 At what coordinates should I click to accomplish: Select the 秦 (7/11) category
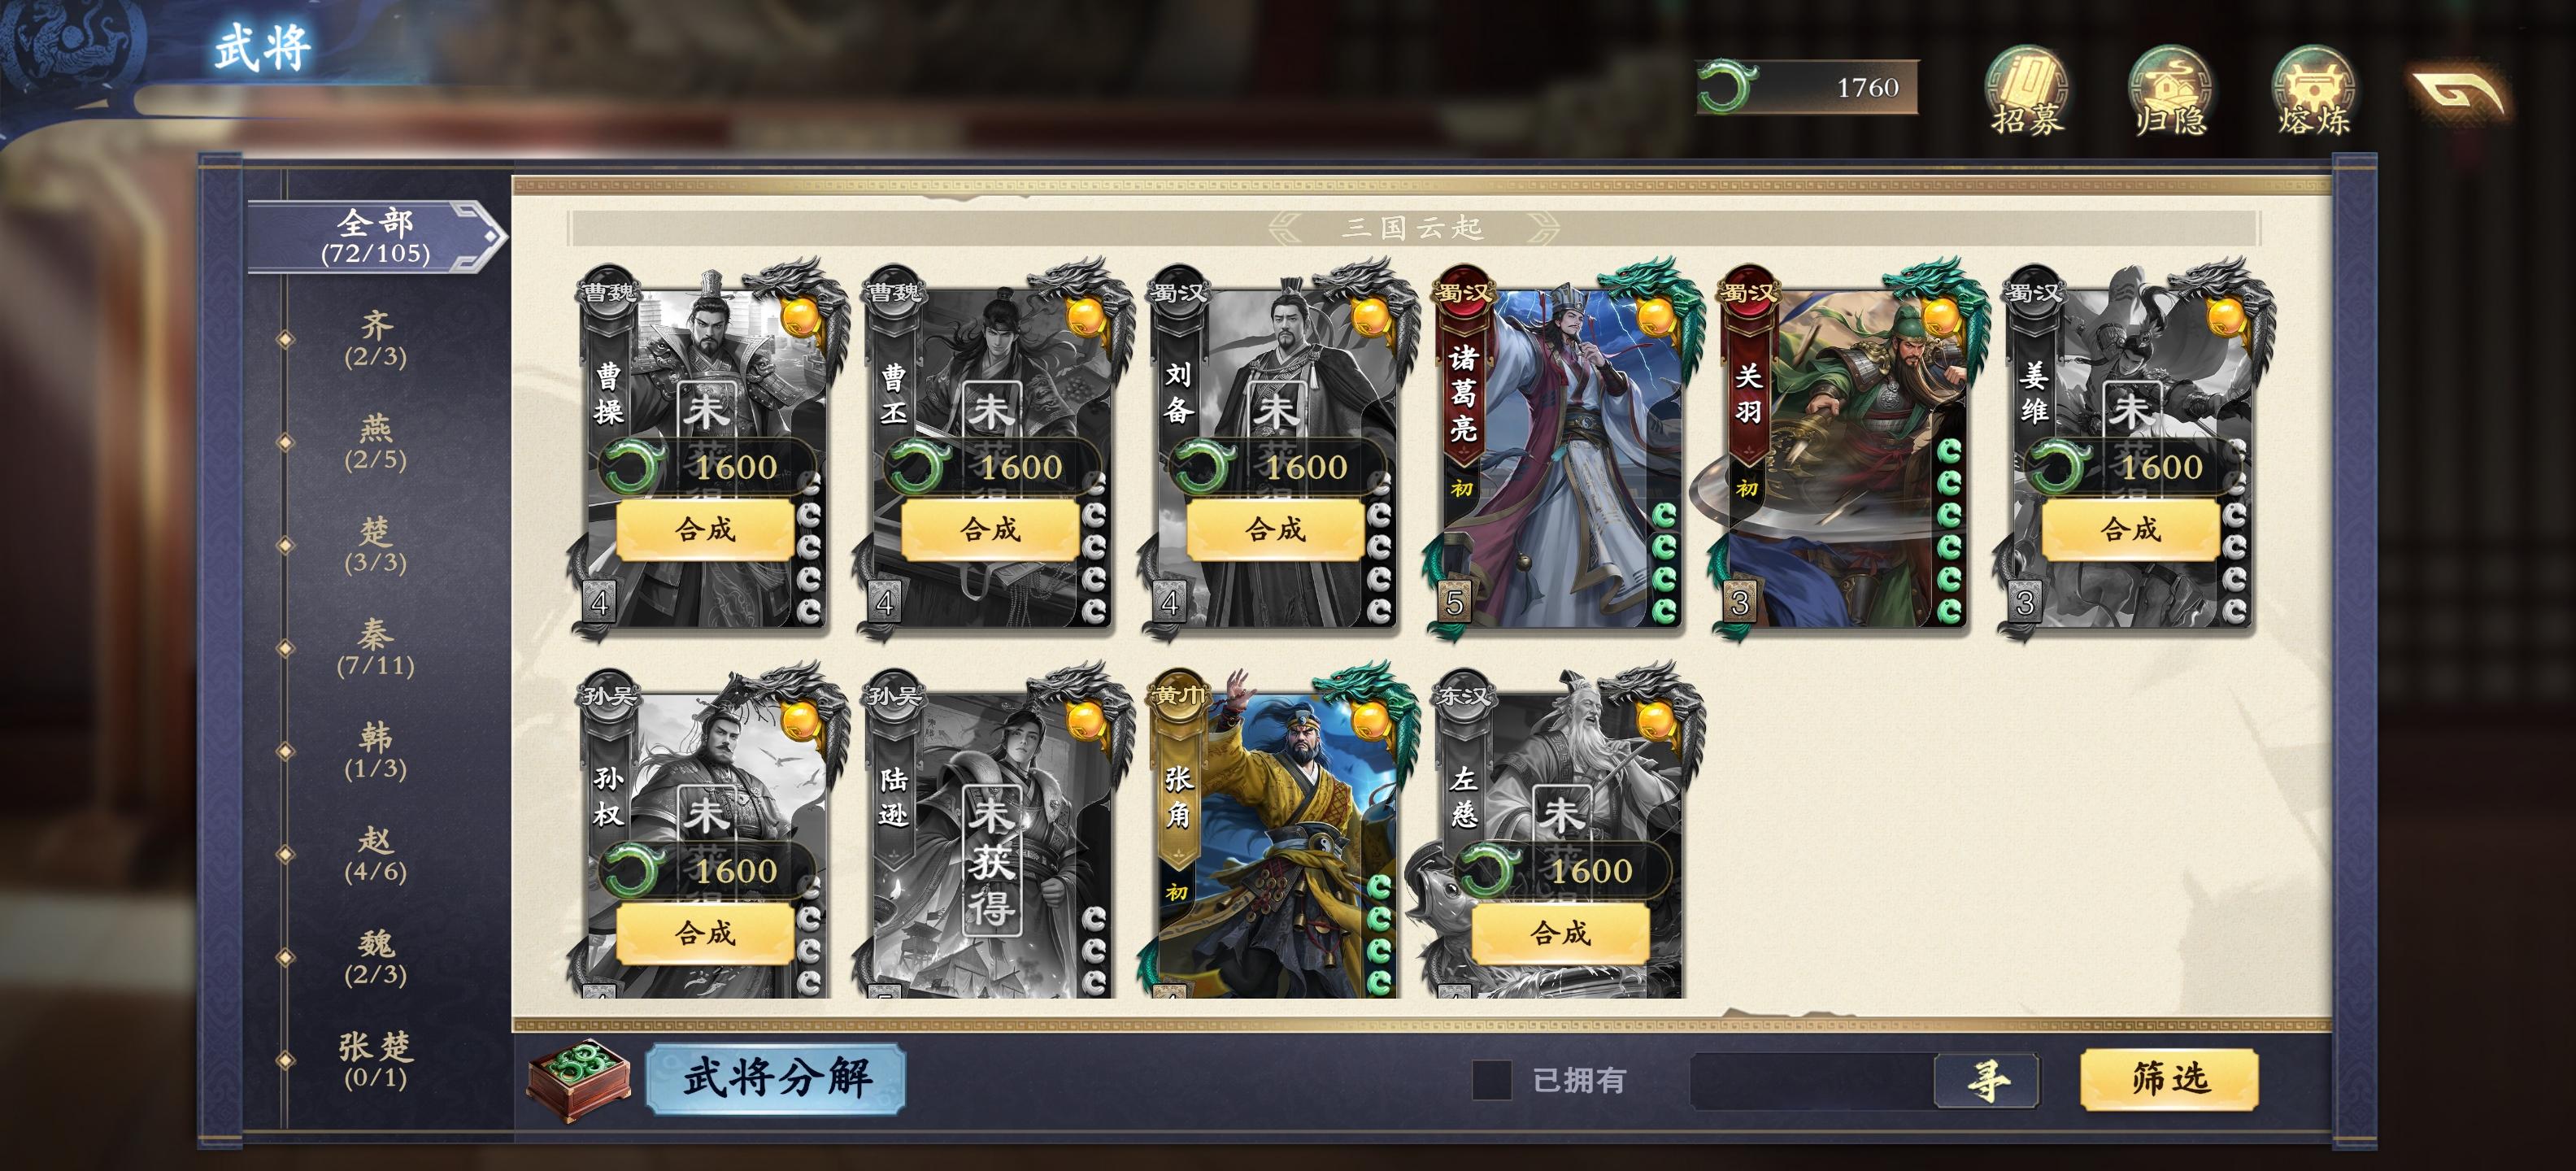[x=376, y=648]
